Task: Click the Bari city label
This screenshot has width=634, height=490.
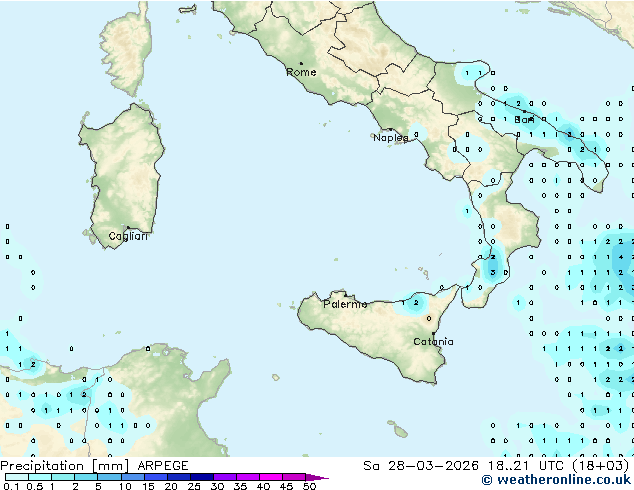Action: click(524, 120)
